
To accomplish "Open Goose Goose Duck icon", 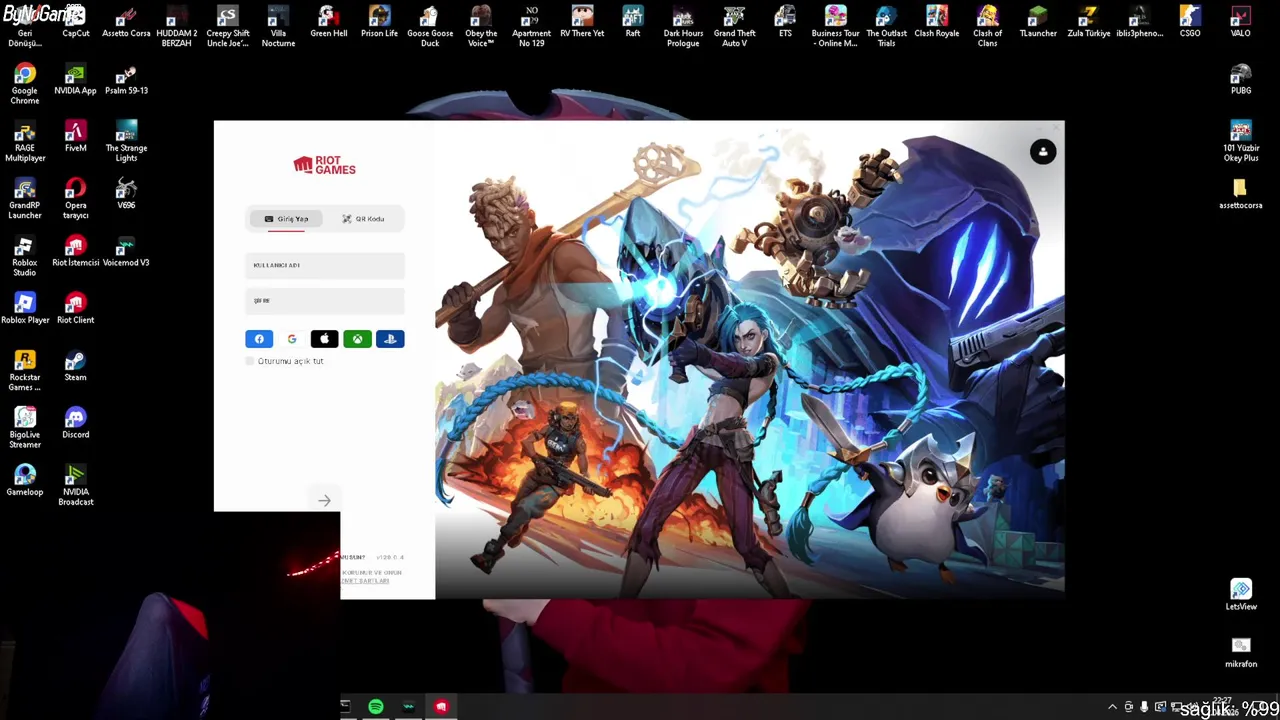I will 430,27.
